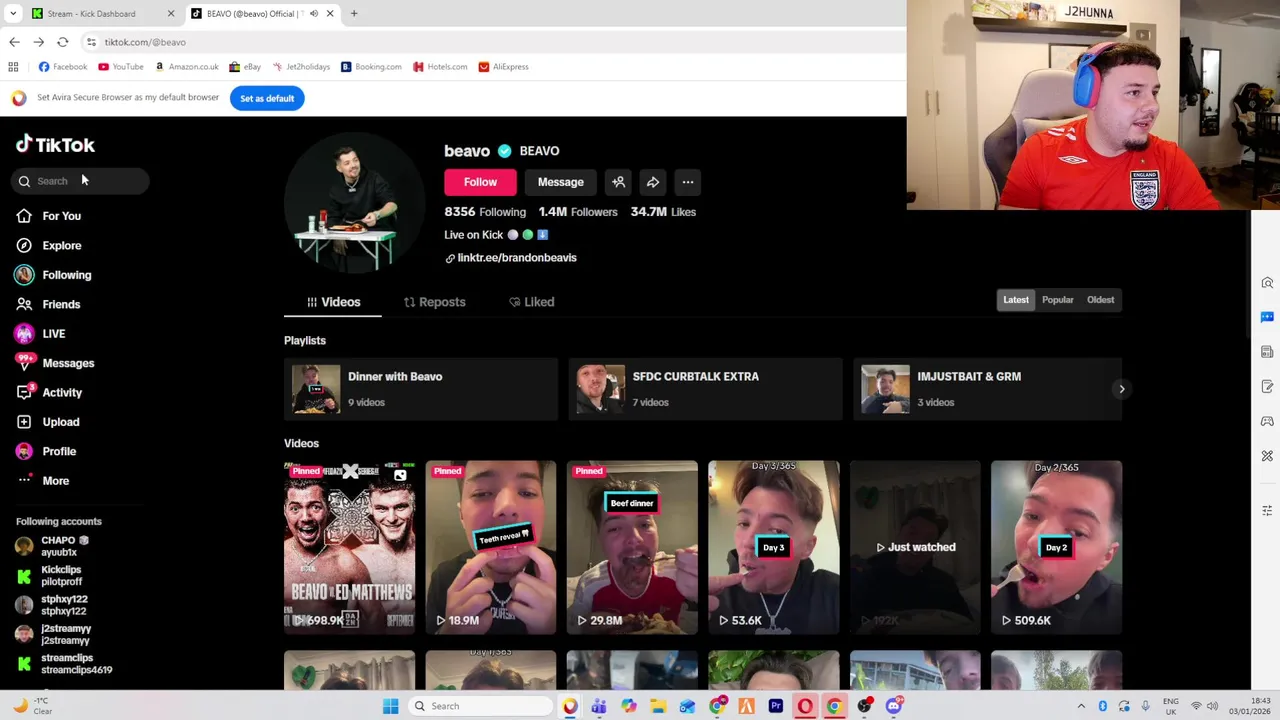Click the tiktok.com/@beavo address bar
Image resolution: width=1280 pixels, height=720 pixels.
pyautogui.click(x=490, y=42)
